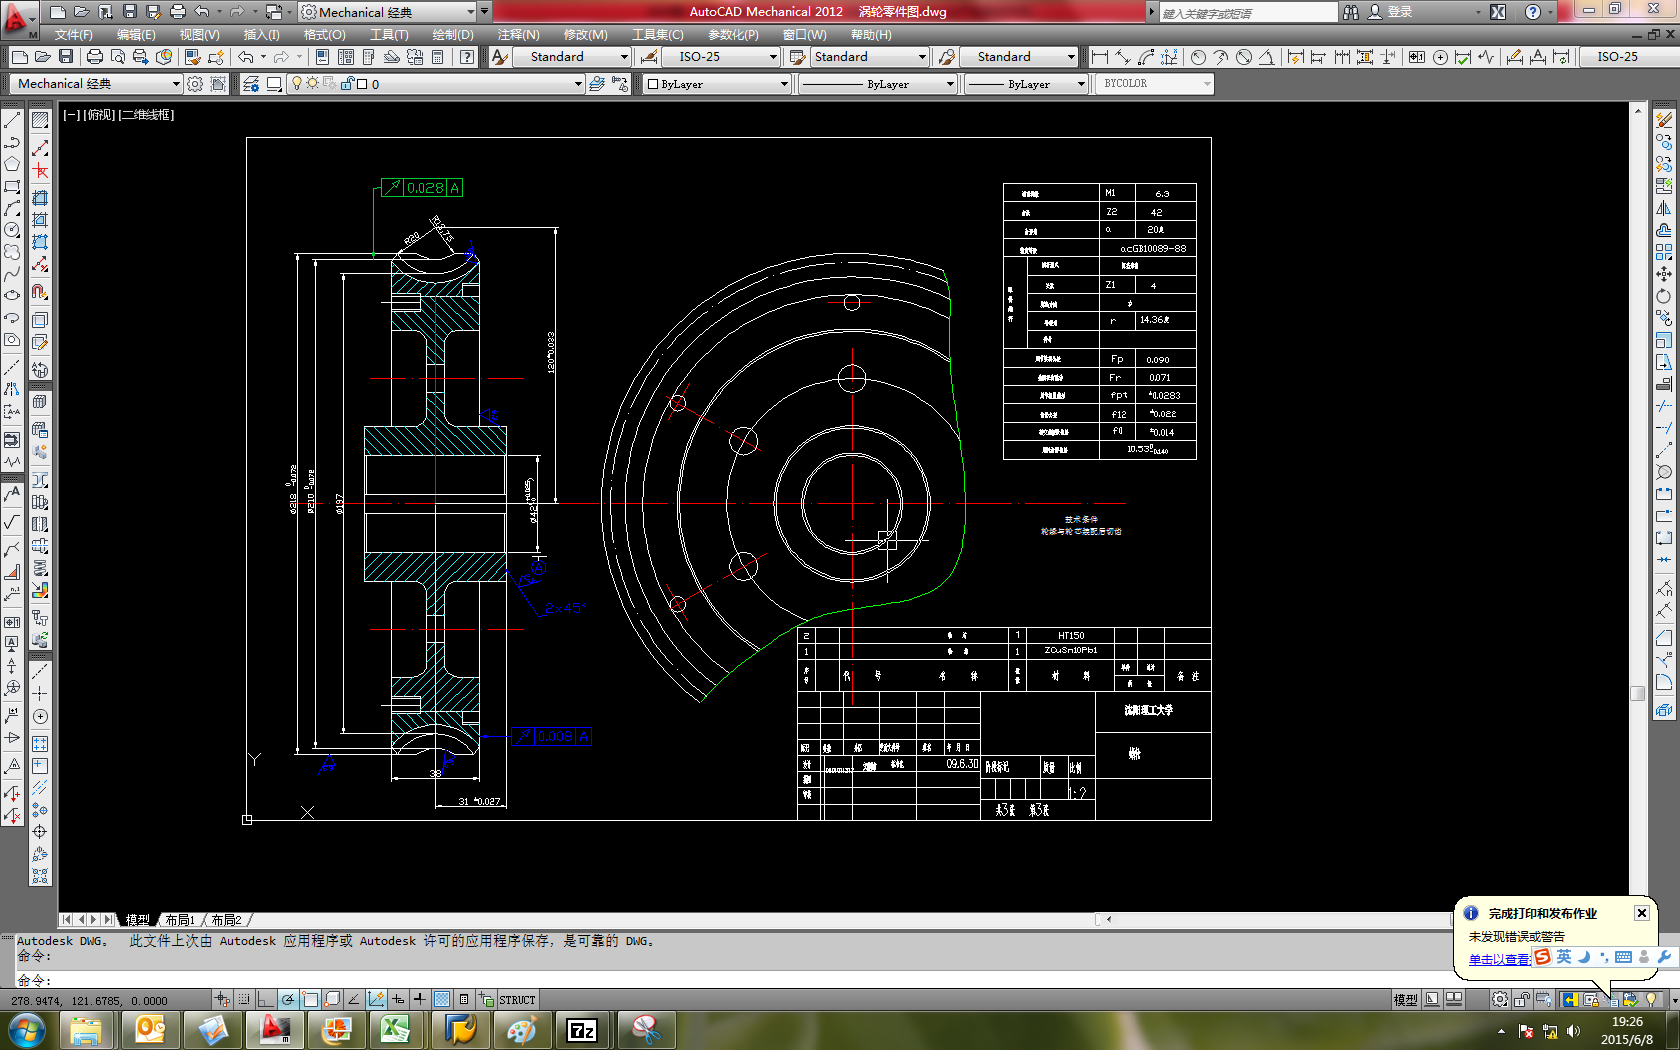This screenshot has height=1050, width=1680.
Task: Click the Help question mark toolbar icon
Action: 467,57
